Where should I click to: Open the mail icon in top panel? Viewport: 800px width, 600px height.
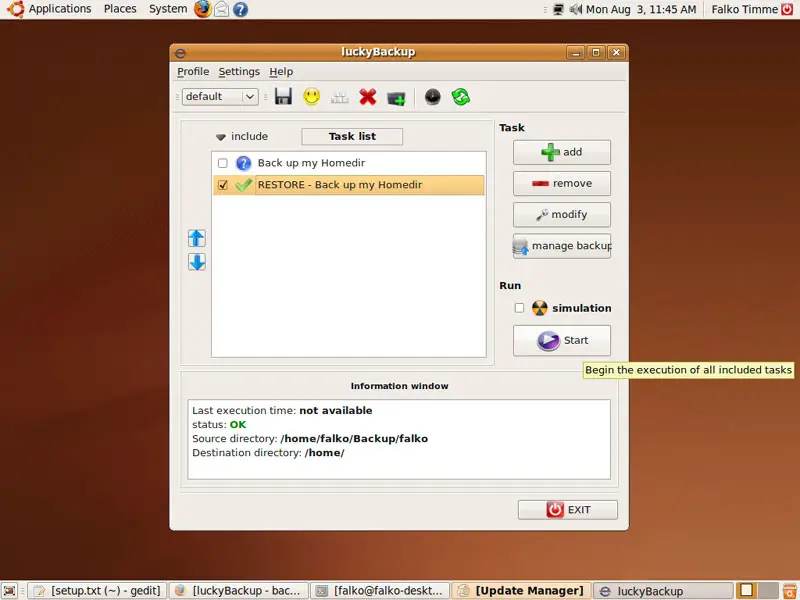pos(221,9)
